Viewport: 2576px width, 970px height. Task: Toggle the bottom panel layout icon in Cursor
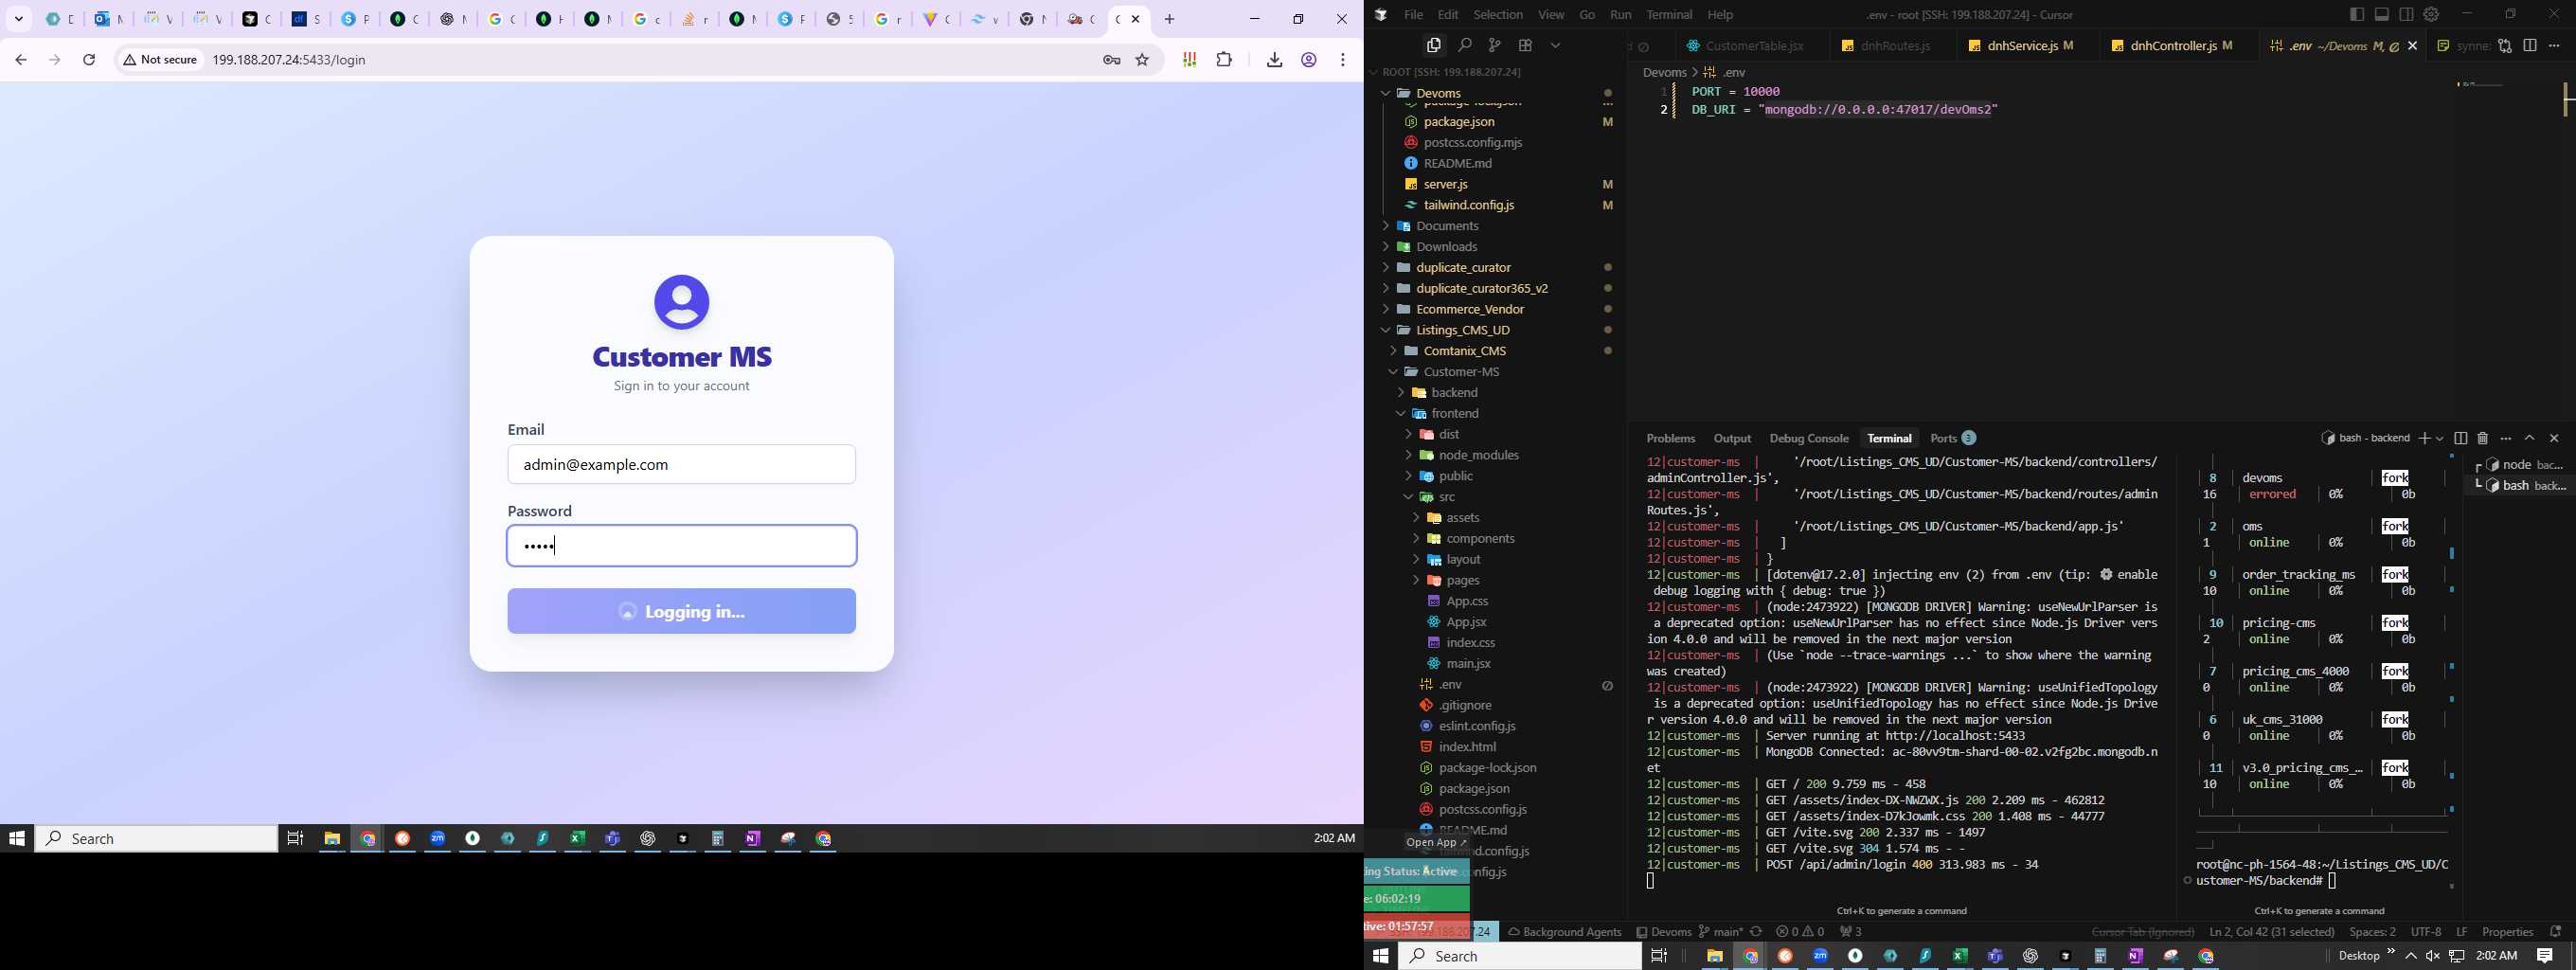[x=2382, y=14]
